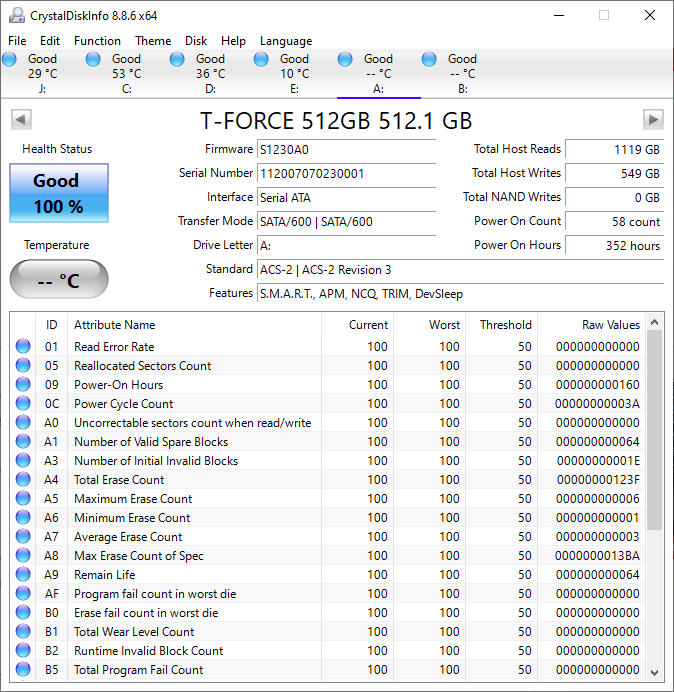Click the attribute list scrollbar thumb
The height and width of the screenshot is (692, 674).
point(655,430)
